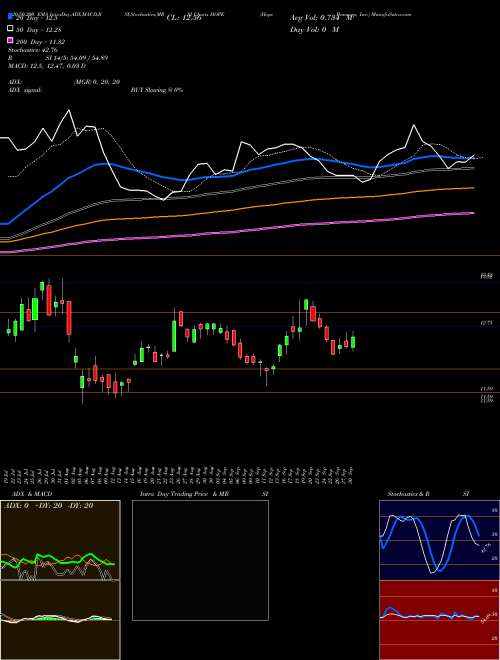Click the MACD: 12.5, 12.47 values line
This screenshot has height=660, width=500.
[47, 66]
